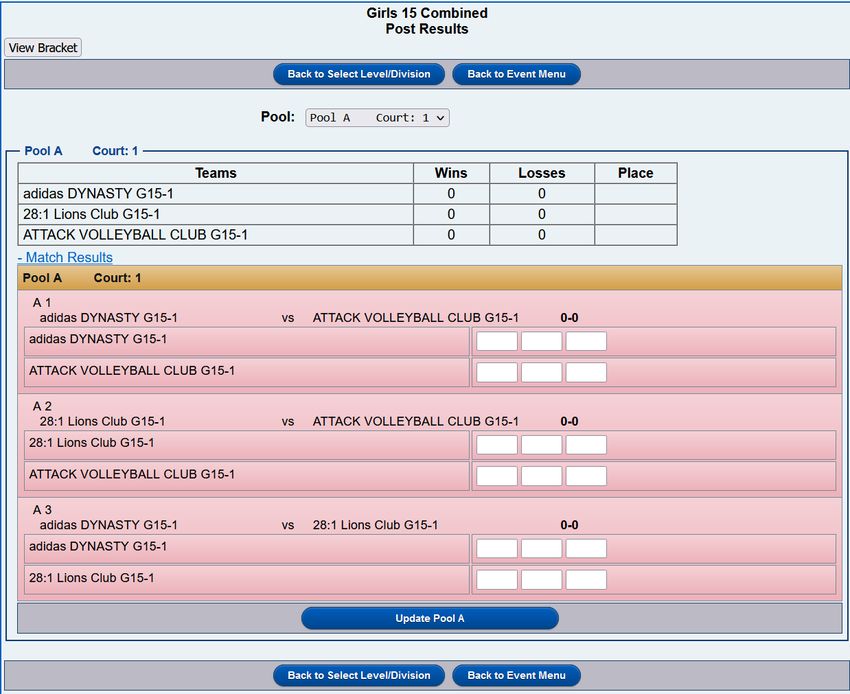The image size is (850, 694).
Task: Open top Back to Event Menu button
Action: point(516,74)
